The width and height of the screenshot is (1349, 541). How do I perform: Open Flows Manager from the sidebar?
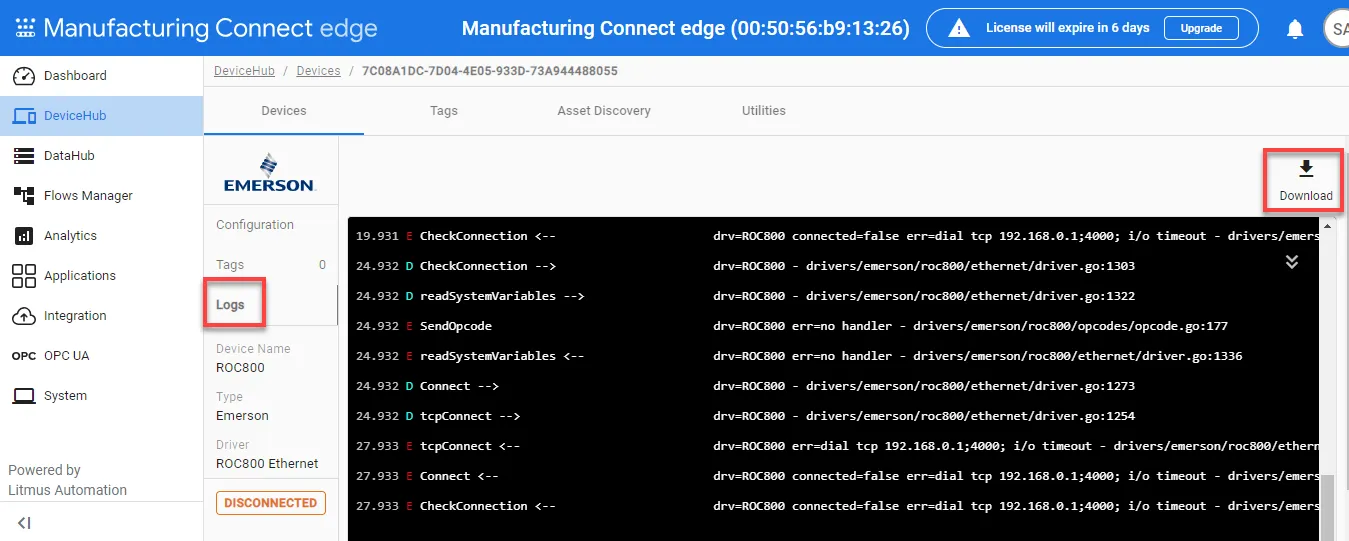102,196
